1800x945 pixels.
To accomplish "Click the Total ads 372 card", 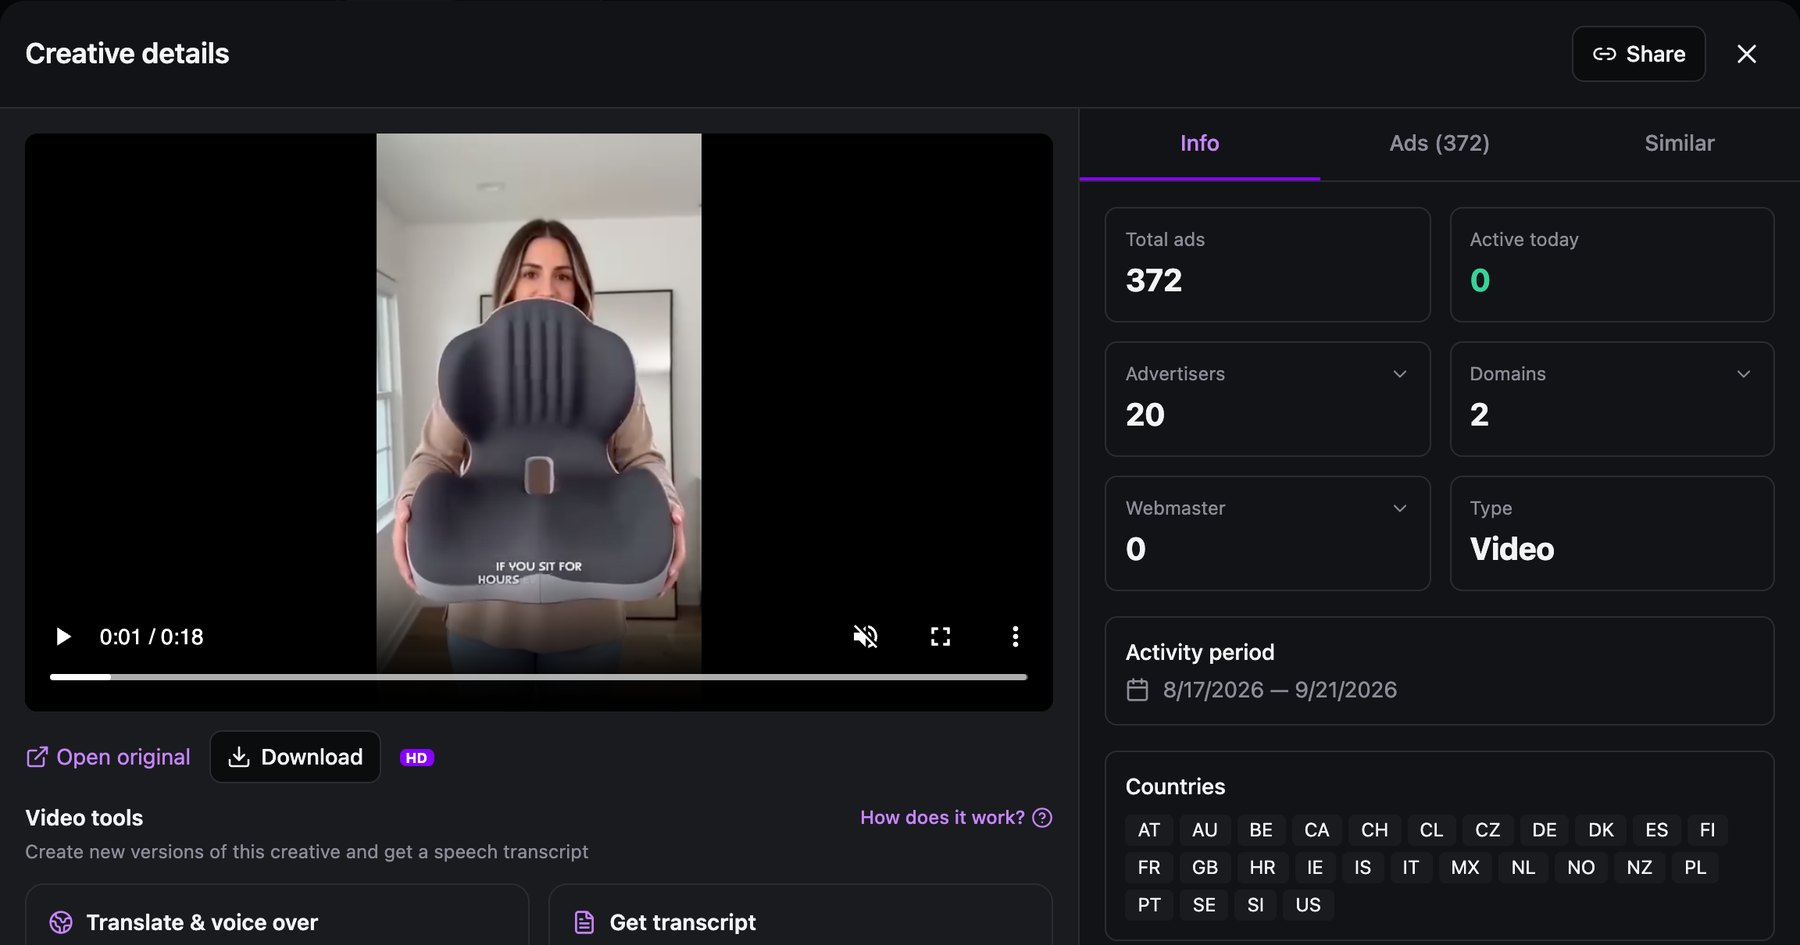I will 1267,265.
